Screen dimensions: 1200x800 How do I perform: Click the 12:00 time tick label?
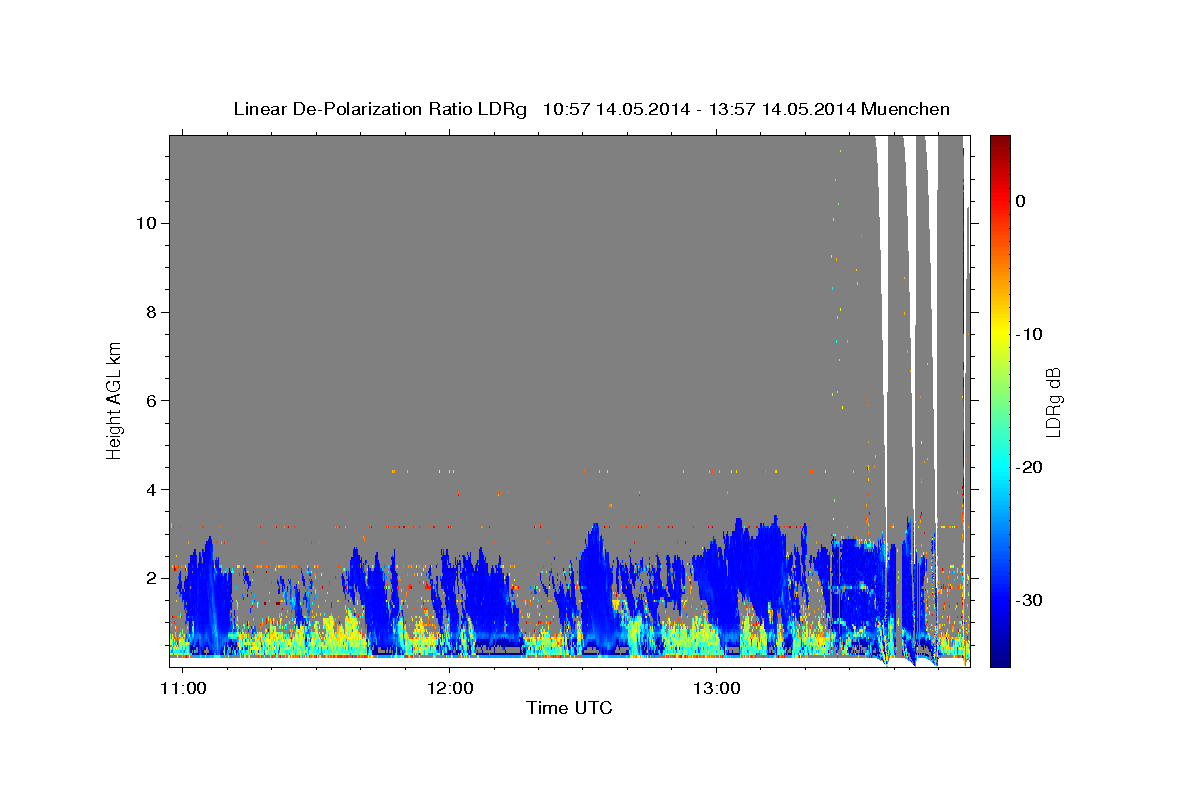click(450, 689)
